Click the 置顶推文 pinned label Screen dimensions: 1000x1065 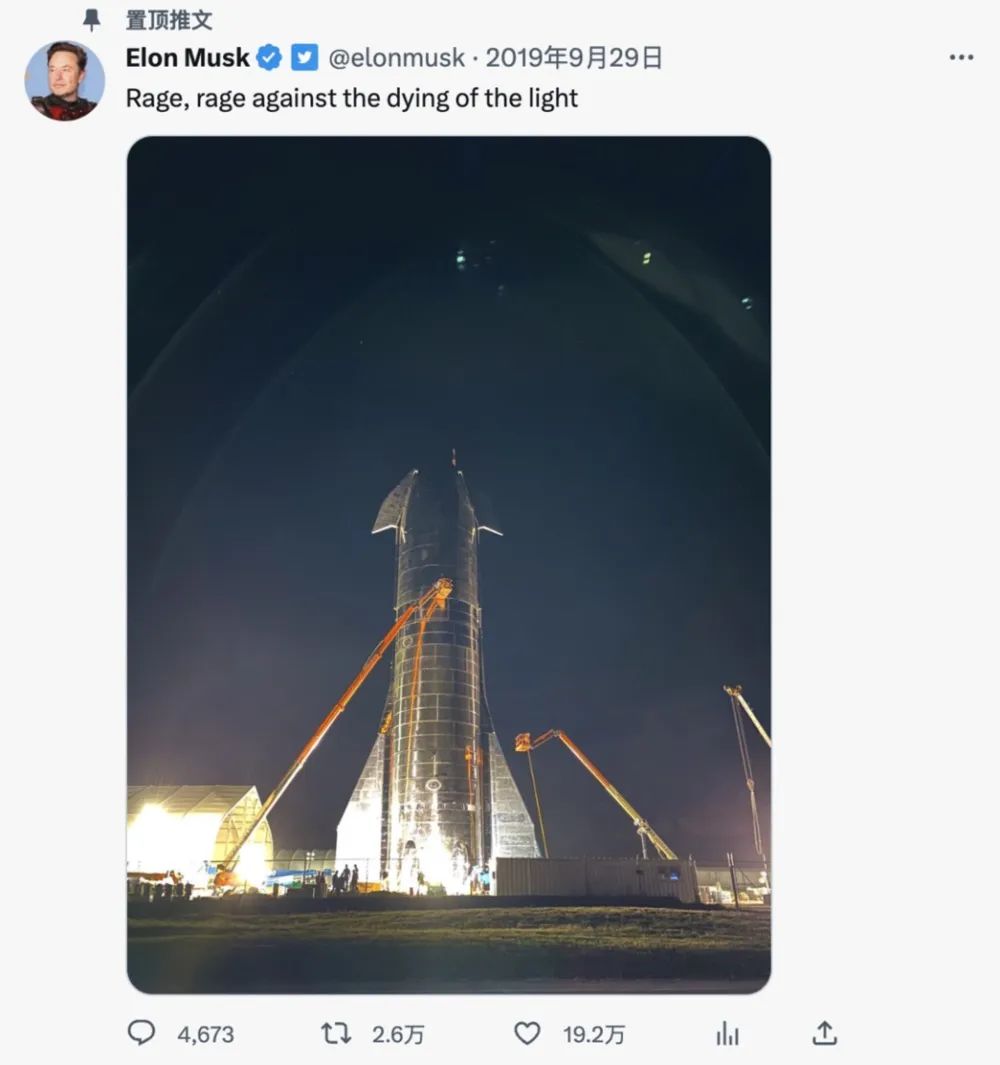pos(169,20)
